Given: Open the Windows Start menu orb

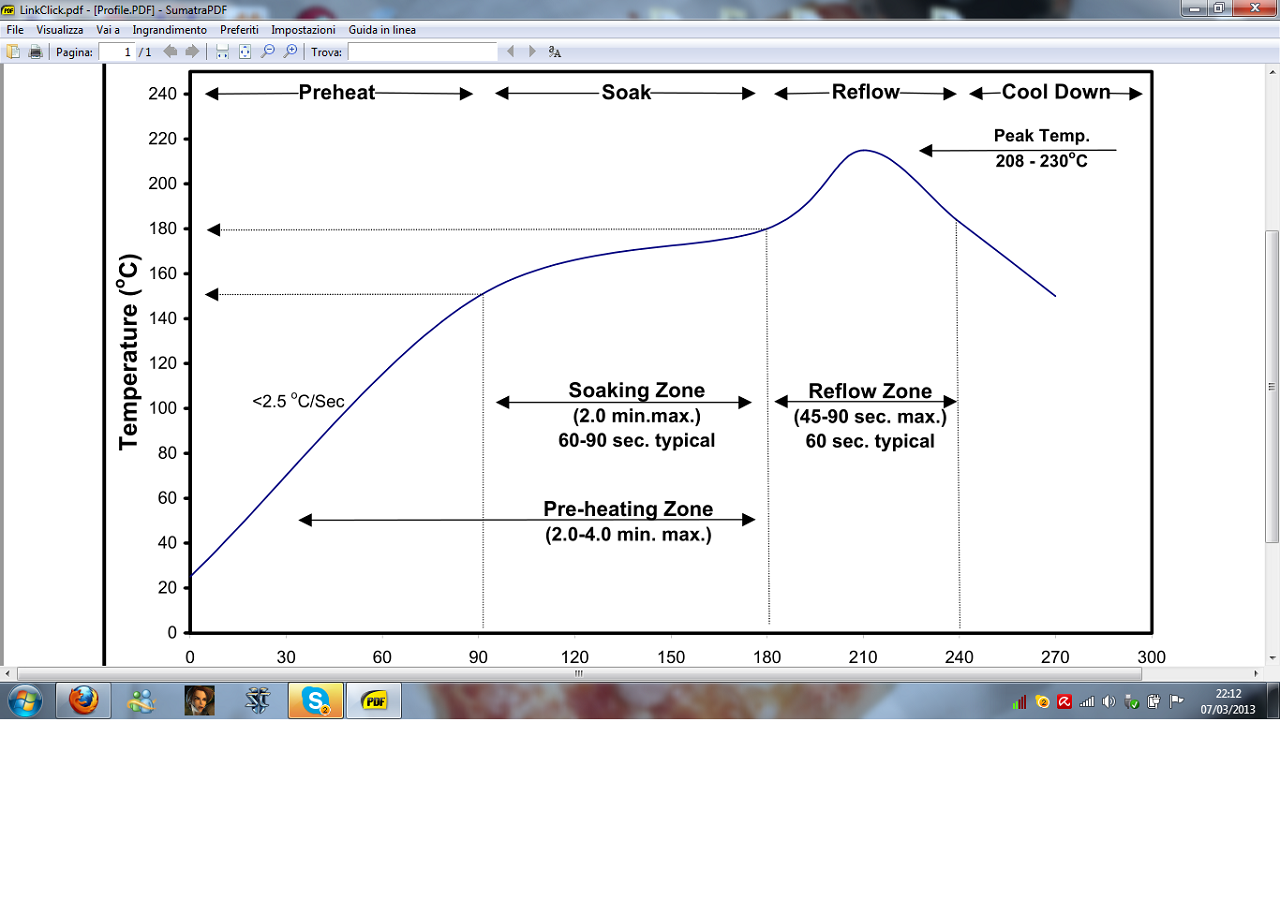Looking at the screenshot, I should pos(25,701).
